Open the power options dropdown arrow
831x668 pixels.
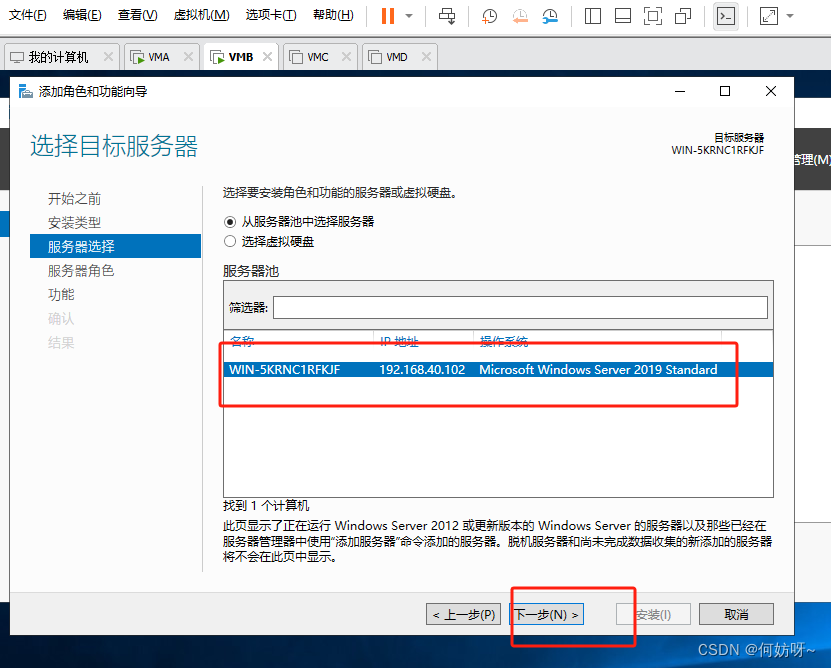[x=408, y=16]
